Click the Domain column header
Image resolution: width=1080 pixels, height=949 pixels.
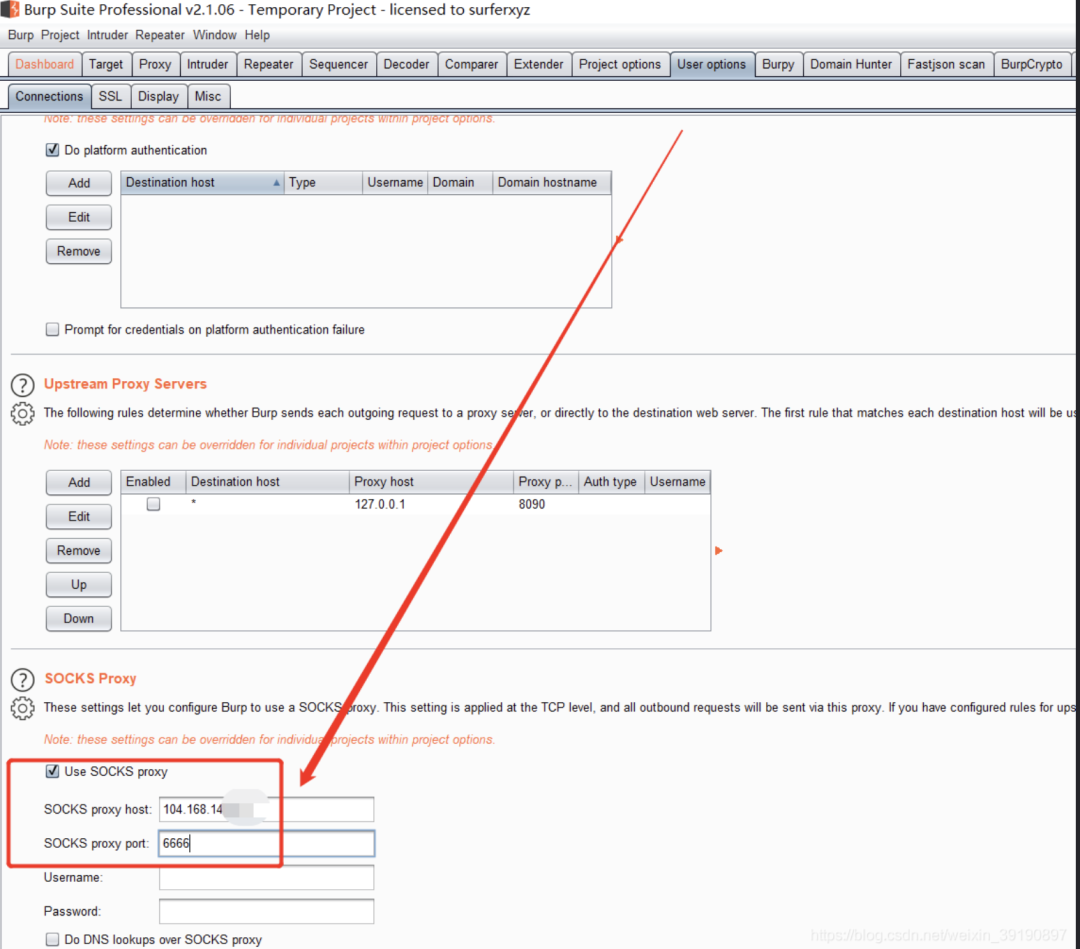460,182
